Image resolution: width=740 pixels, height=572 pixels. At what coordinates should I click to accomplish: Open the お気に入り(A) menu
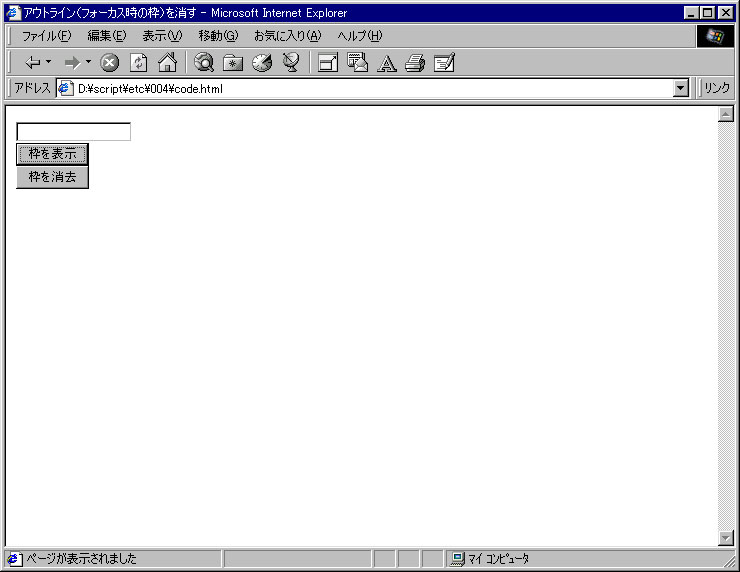coord(287,36)
